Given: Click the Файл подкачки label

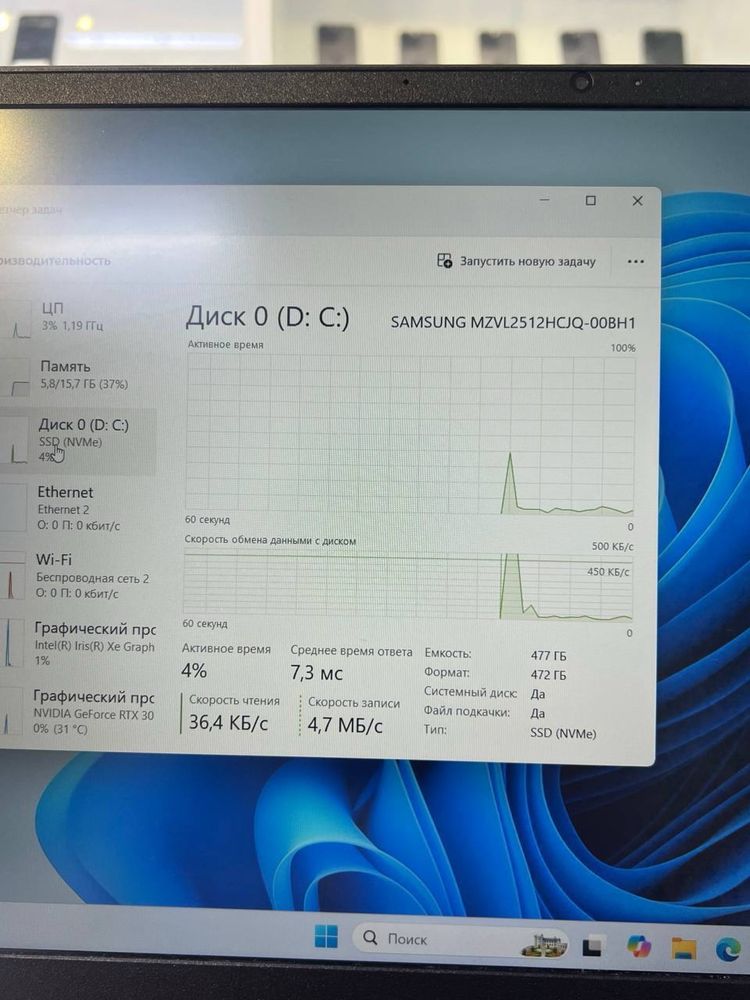Looking at the screenshot, I should point(467,711).
